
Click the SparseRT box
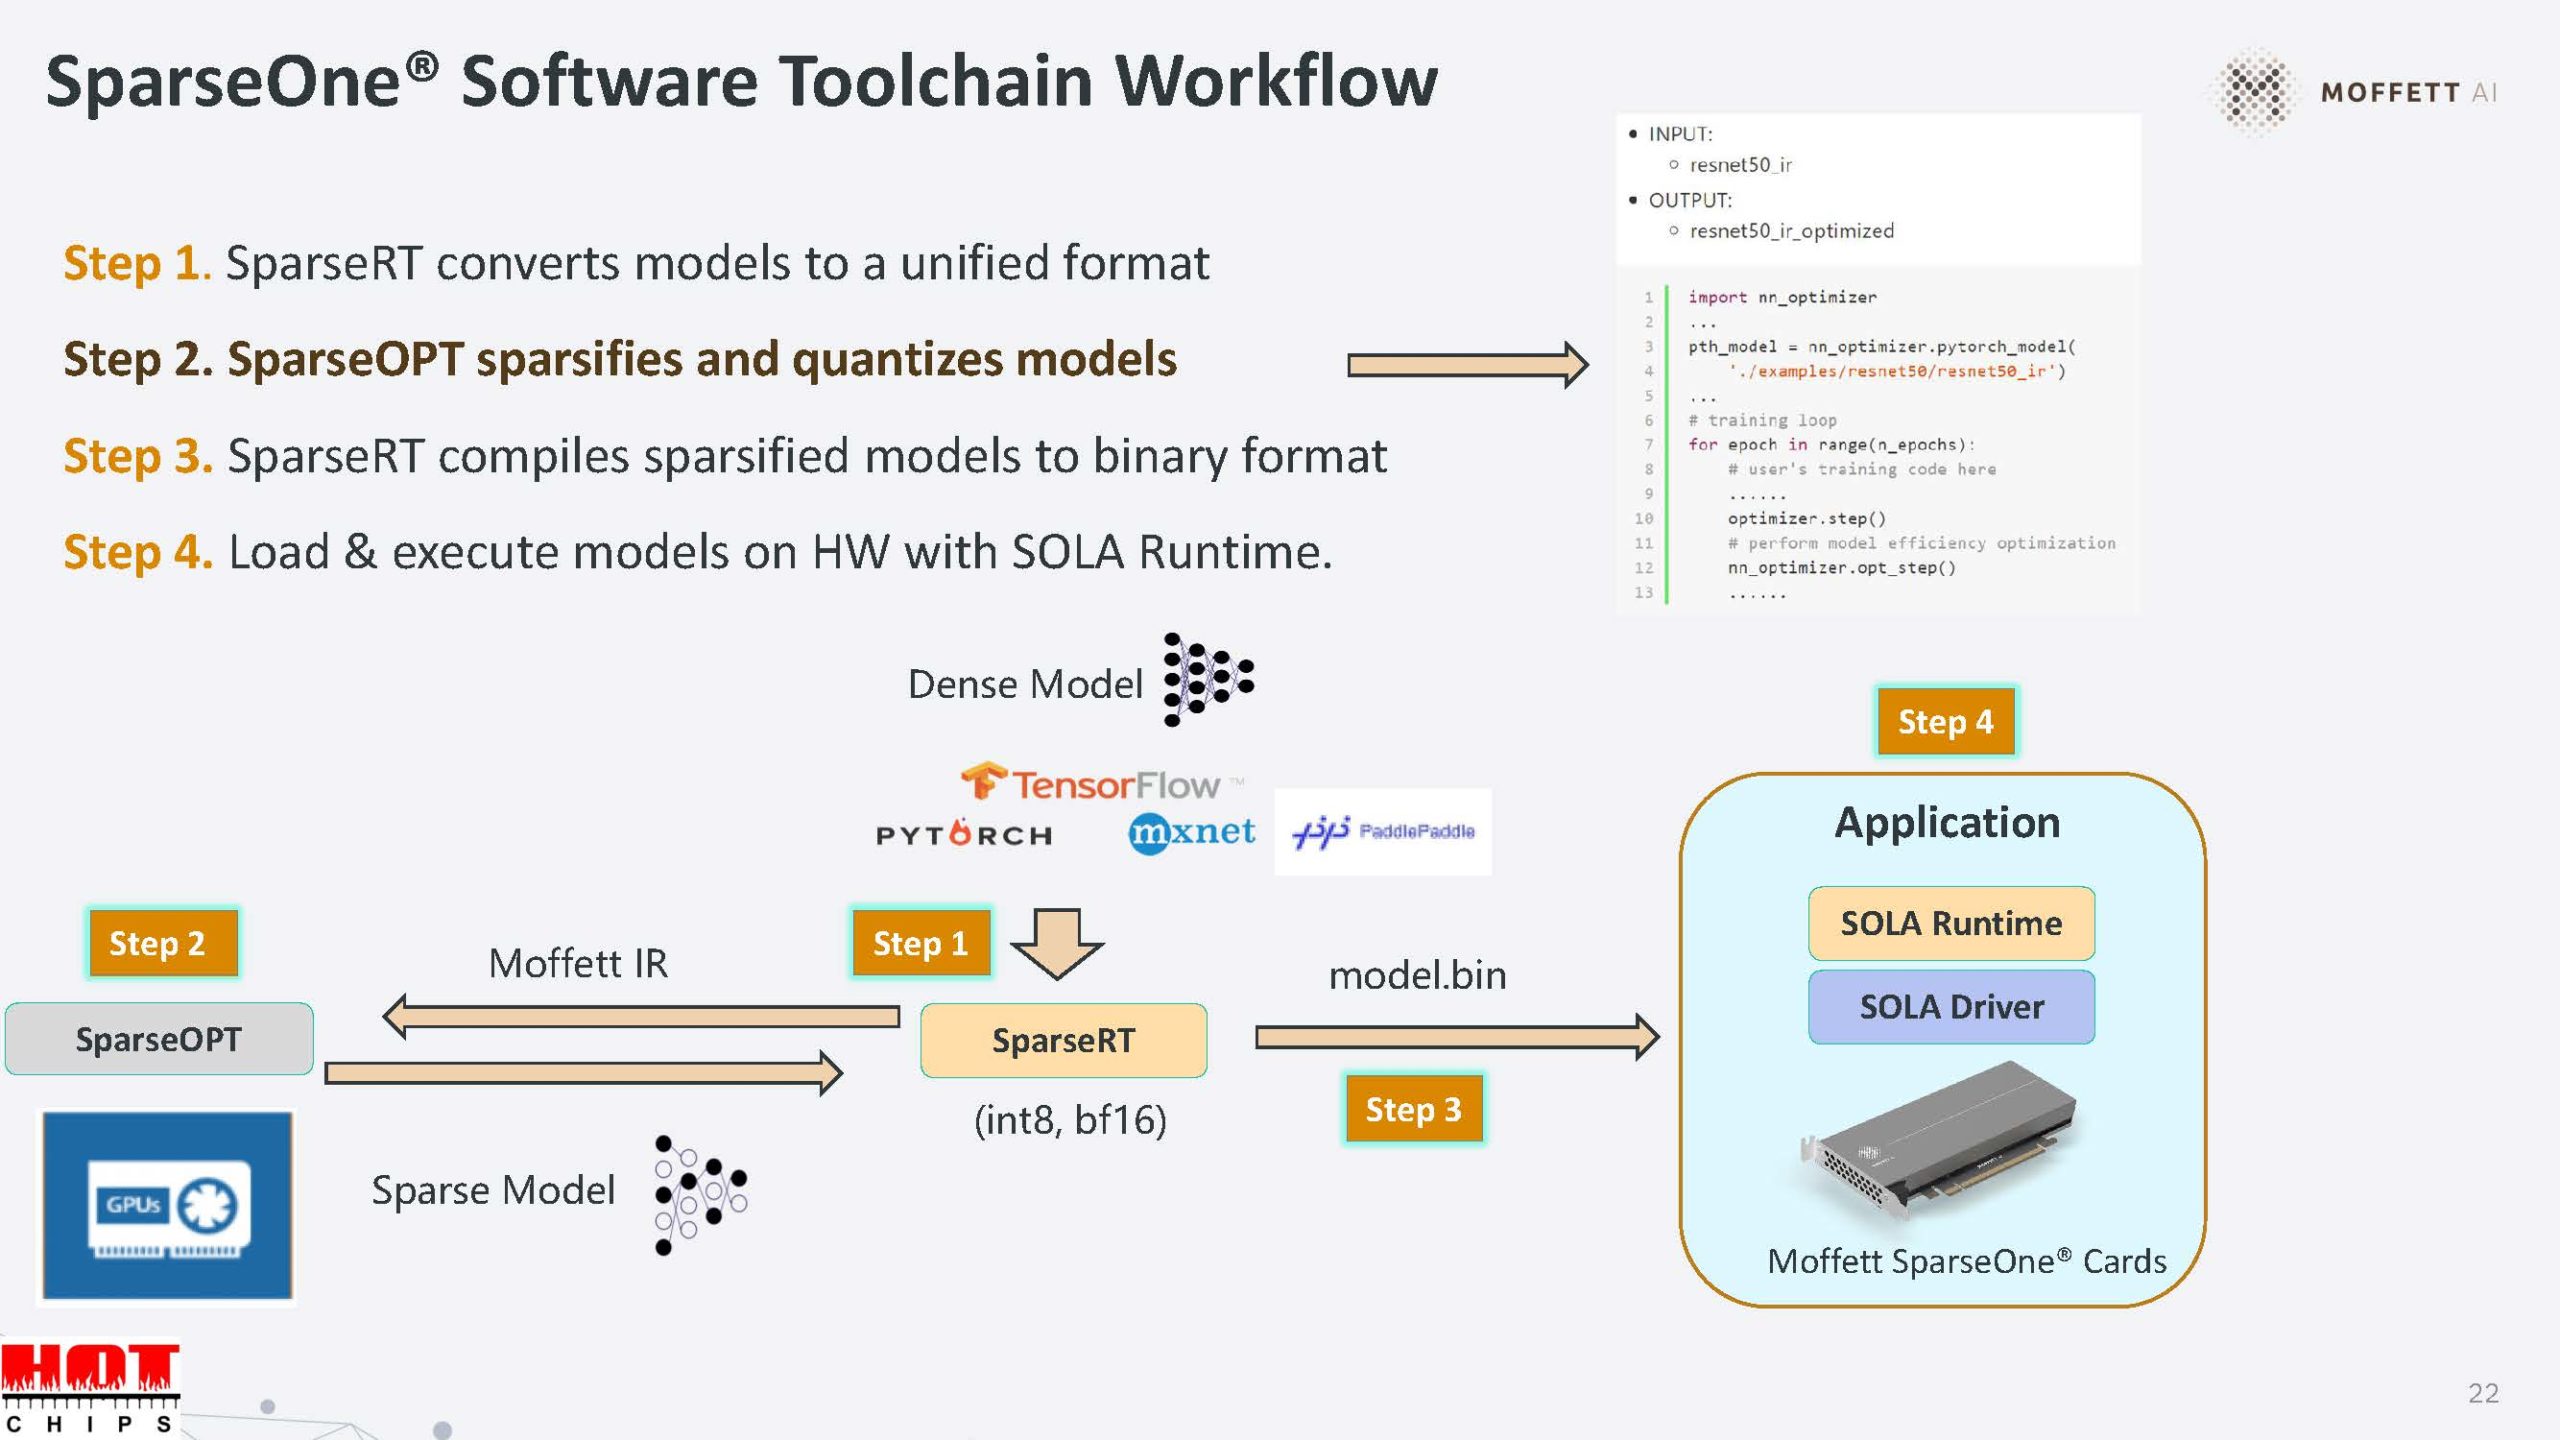1063,1040
